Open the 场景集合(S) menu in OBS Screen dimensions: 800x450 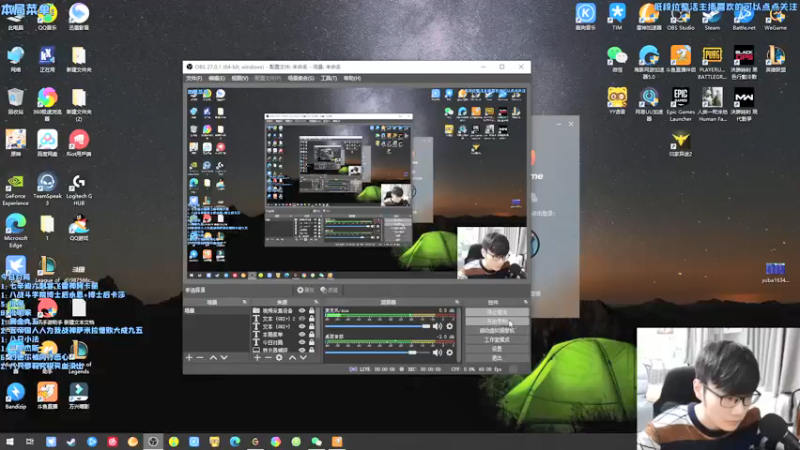tap(301, 78)
